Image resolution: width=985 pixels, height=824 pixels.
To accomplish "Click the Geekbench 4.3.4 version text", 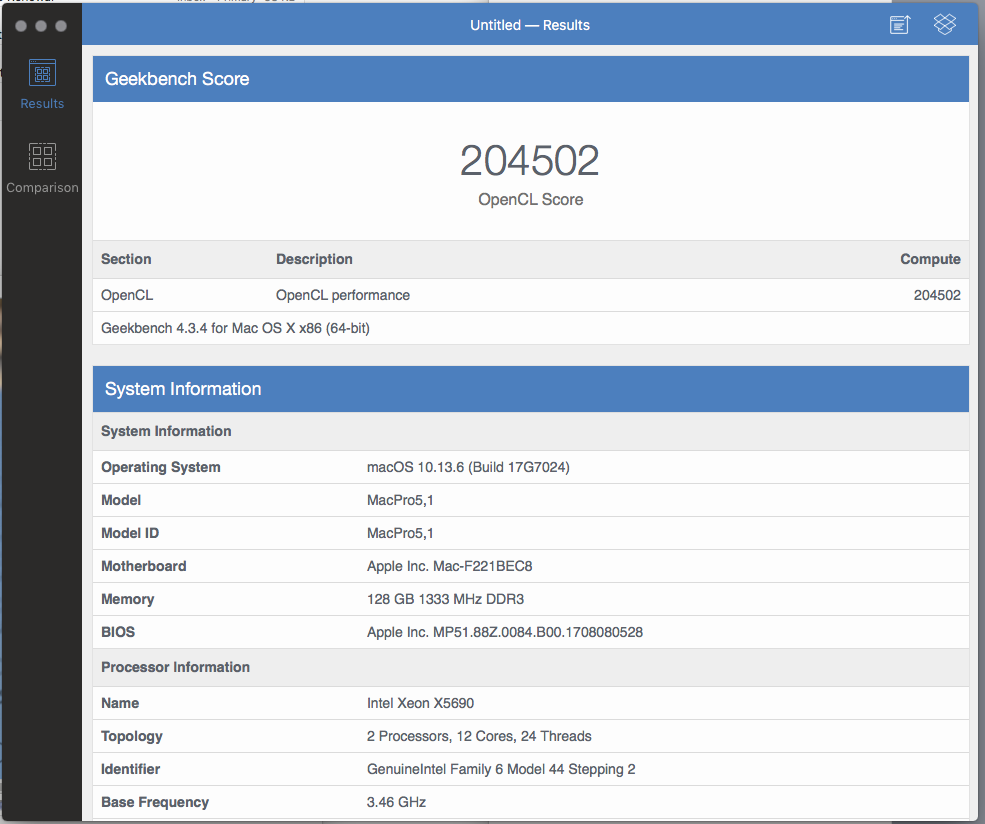I will (236, 328).
